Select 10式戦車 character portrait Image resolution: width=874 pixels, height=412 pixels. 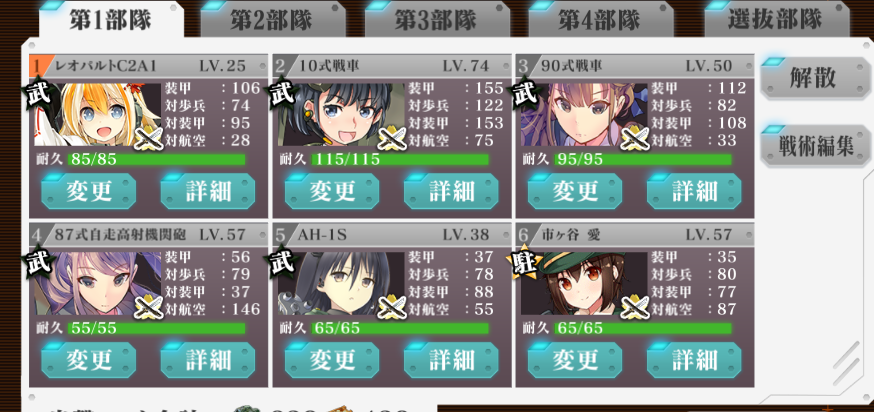(342, 115)
